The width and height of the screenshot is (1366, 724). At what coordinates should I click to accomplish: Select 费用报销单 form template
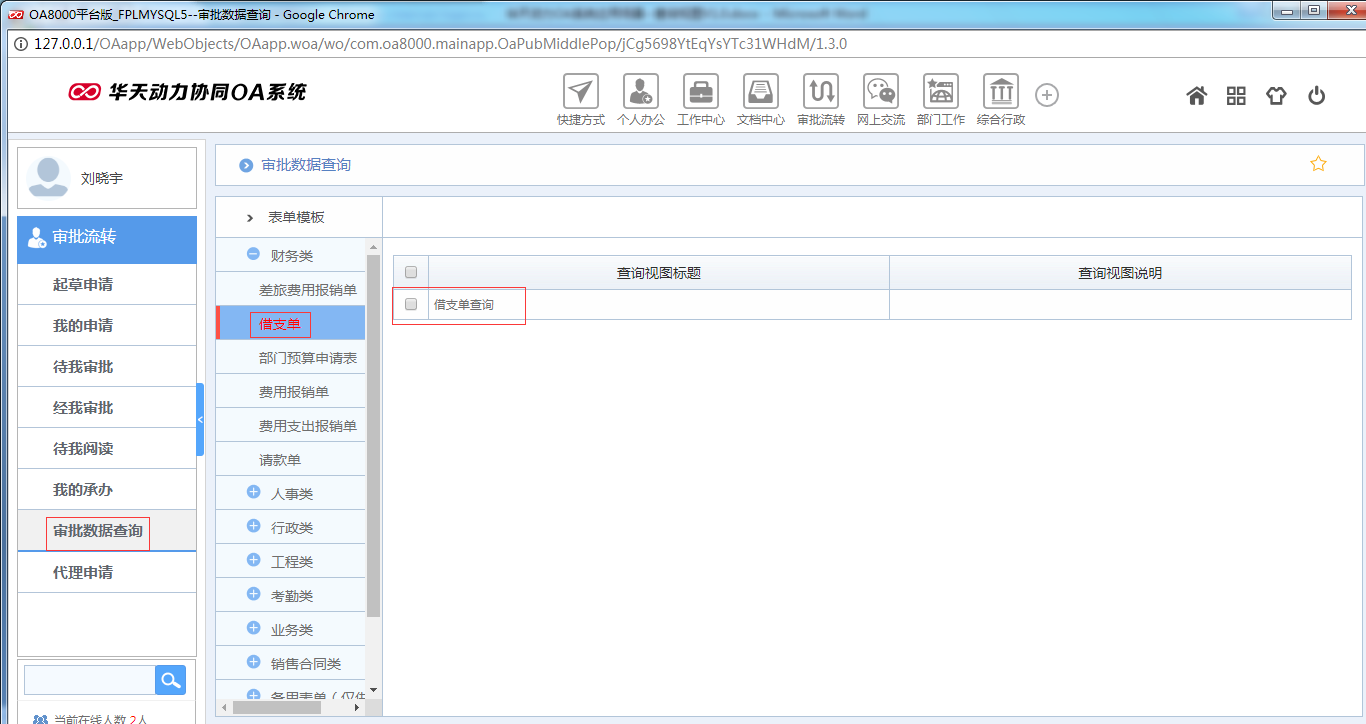(293, 392)
